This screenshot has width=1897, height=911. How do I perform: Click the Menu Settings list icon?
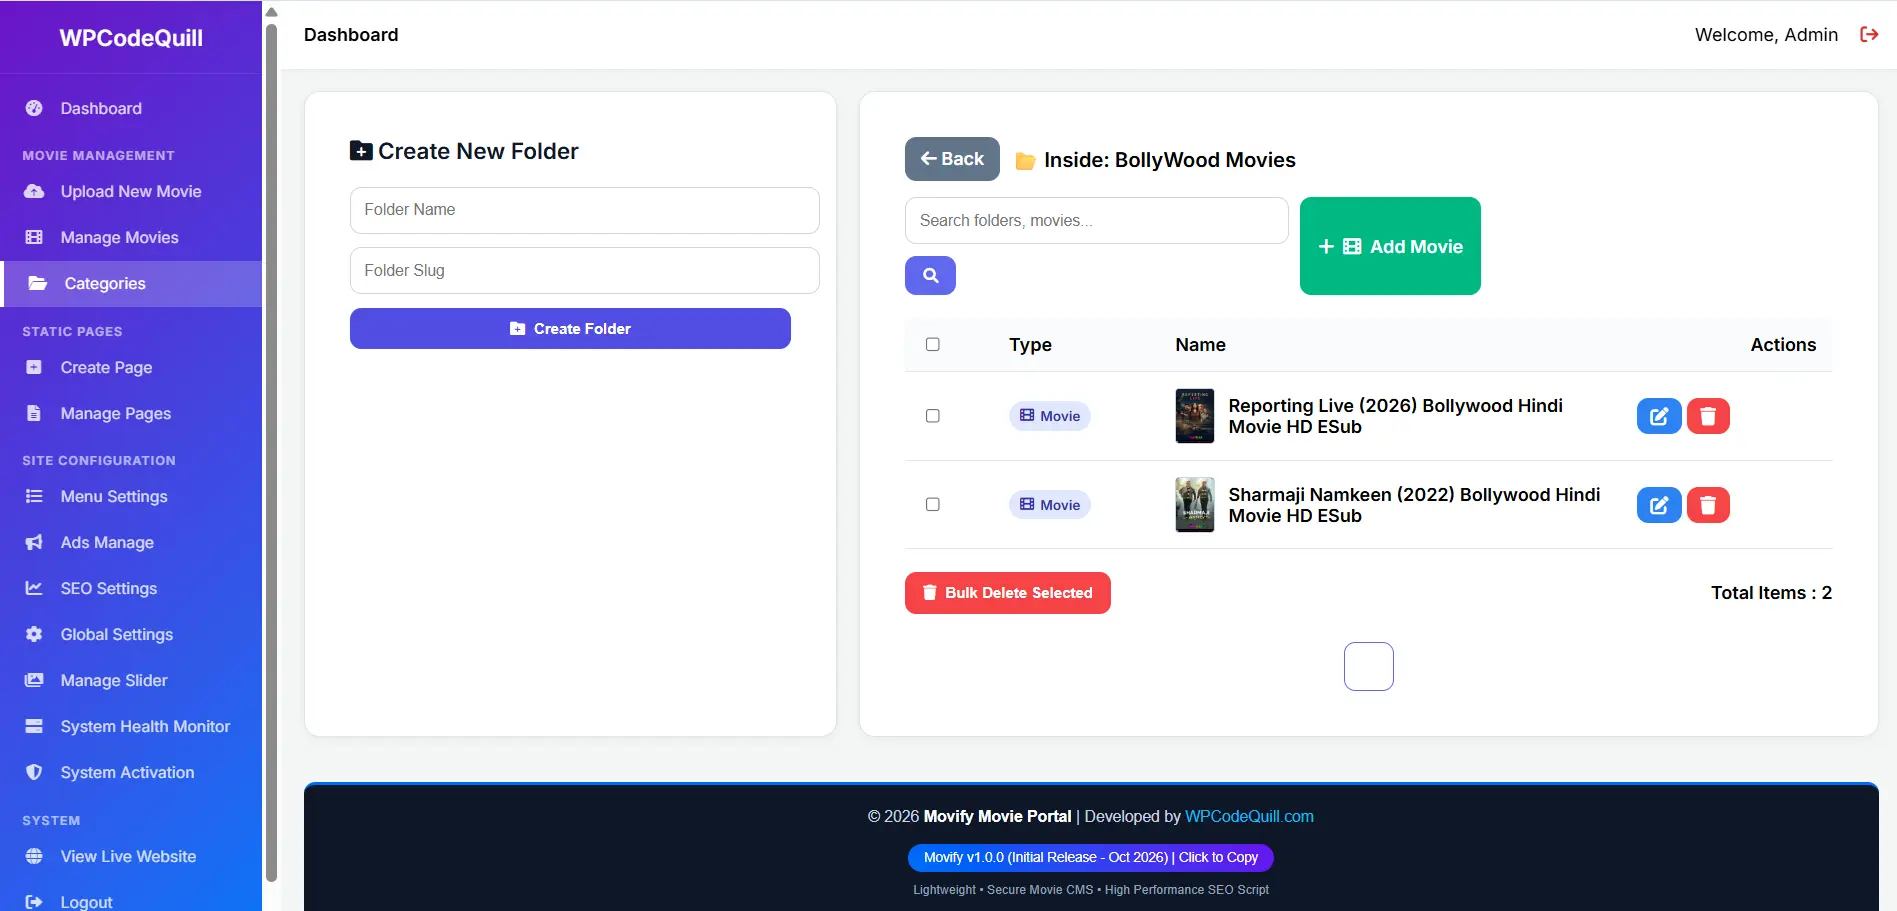click(34, 496)
